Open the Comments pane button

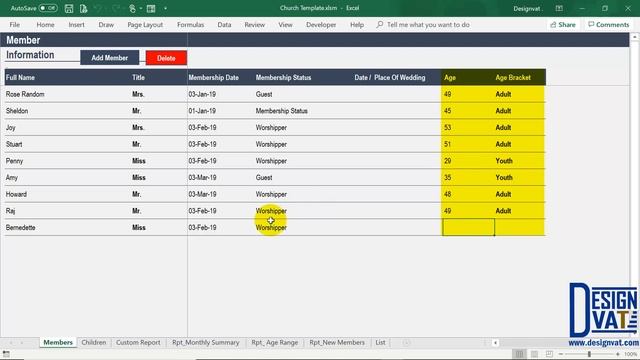point(609,24)
